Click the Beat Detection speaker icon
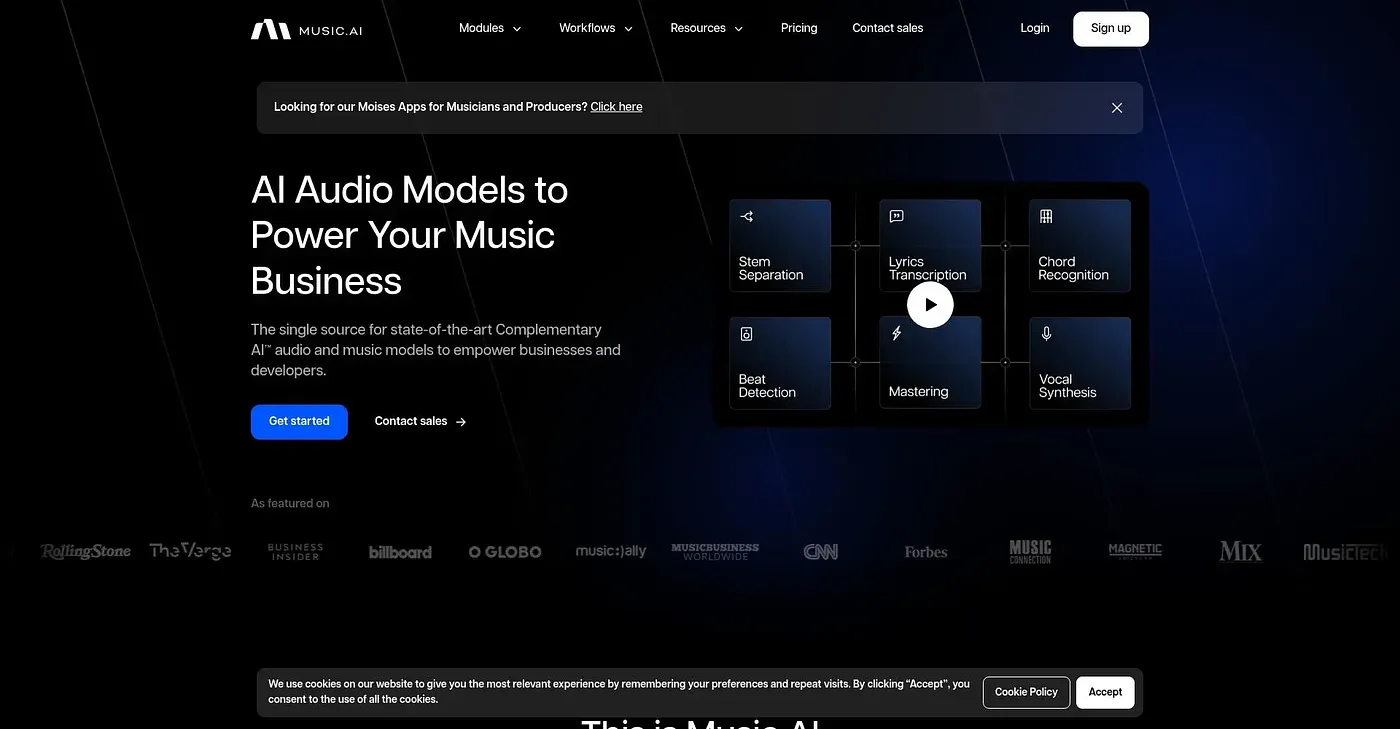The width and height of the screenshot is (1400, 729). [x=747, y=334]
